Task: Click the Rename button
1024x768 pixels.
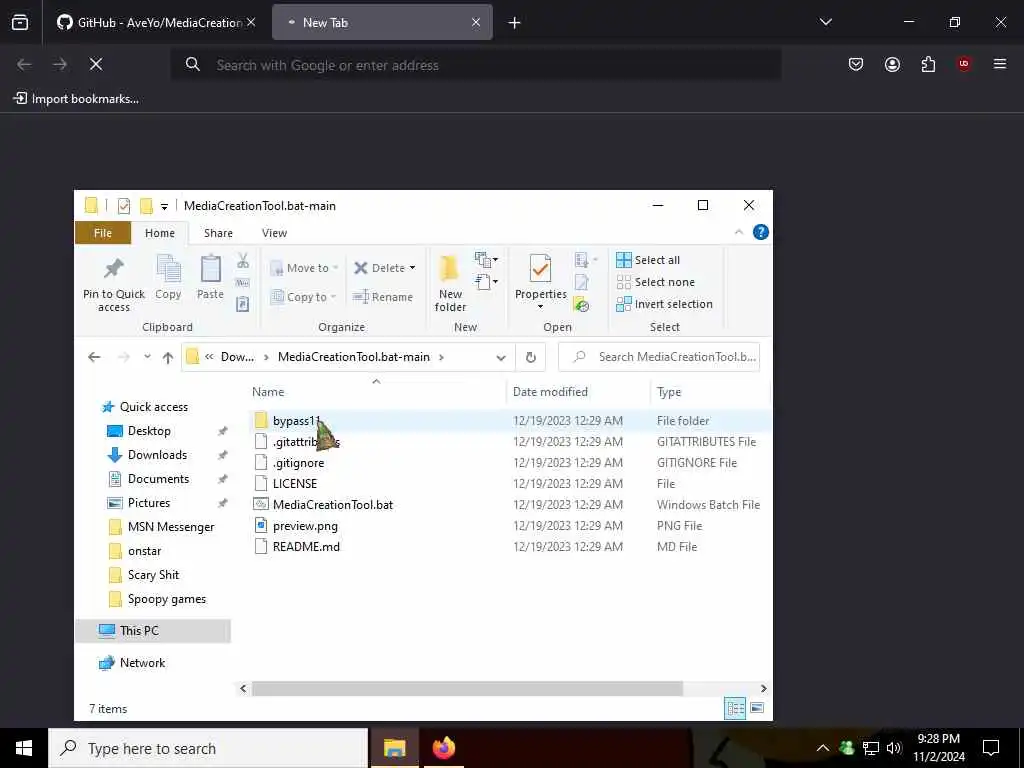Action: pos(383,297)
